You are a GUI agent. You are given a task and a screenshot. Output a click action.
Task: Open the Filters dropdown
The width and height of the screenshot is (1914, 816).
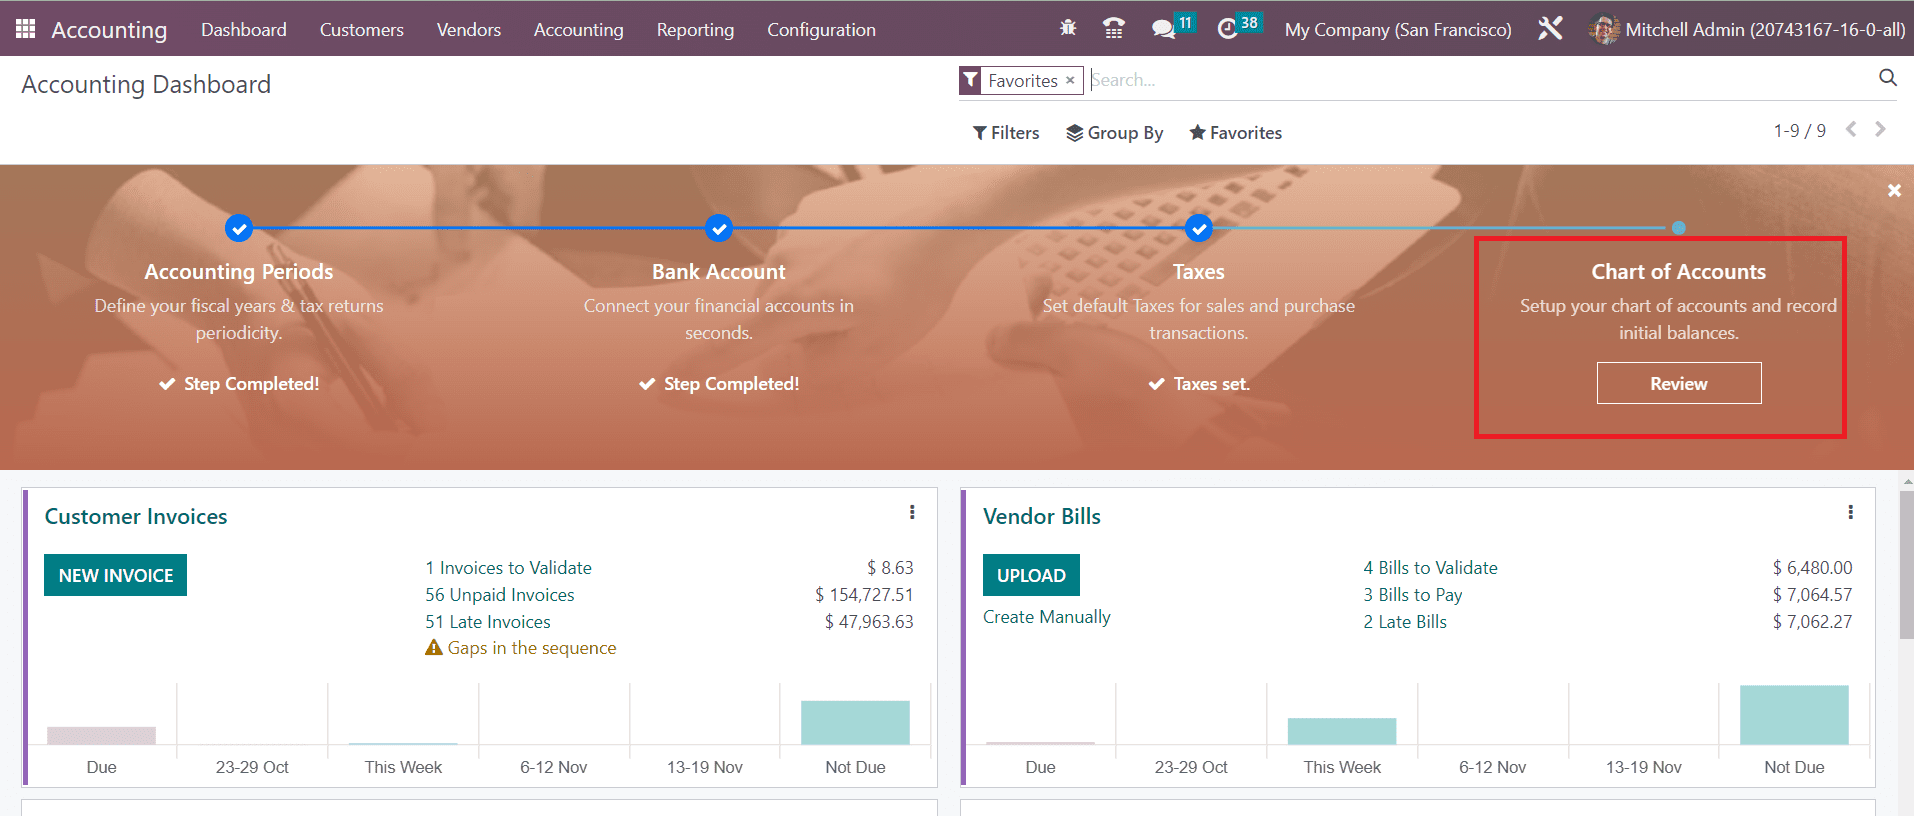(1006, 133)
